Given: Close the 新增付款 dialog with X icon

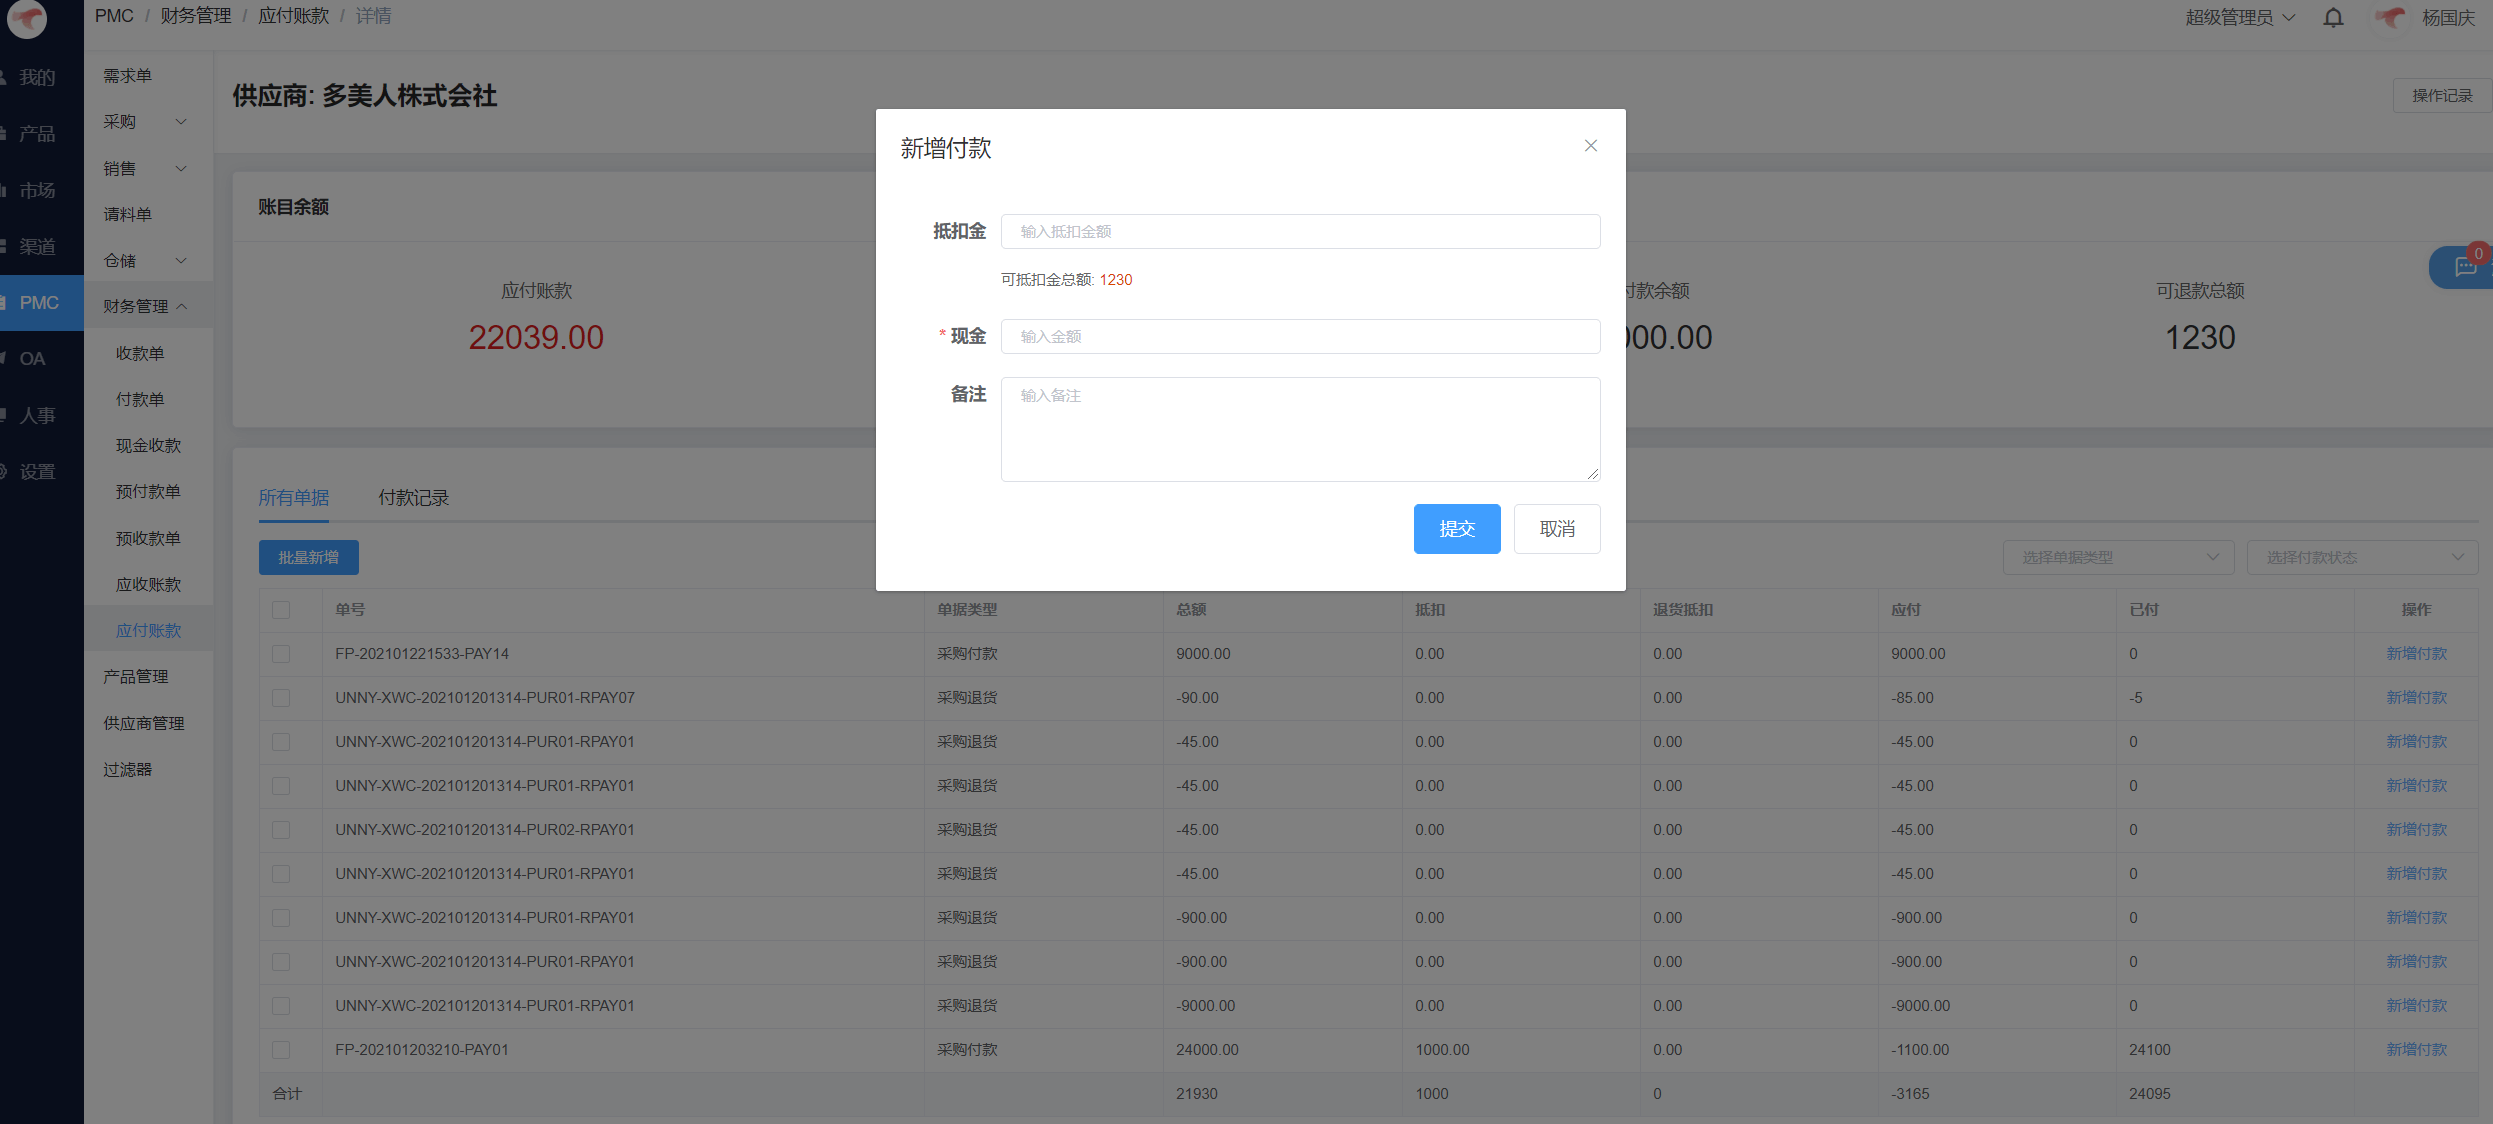Looking at the screenshot, I should pyautogui.click(x=1590, y=146).
